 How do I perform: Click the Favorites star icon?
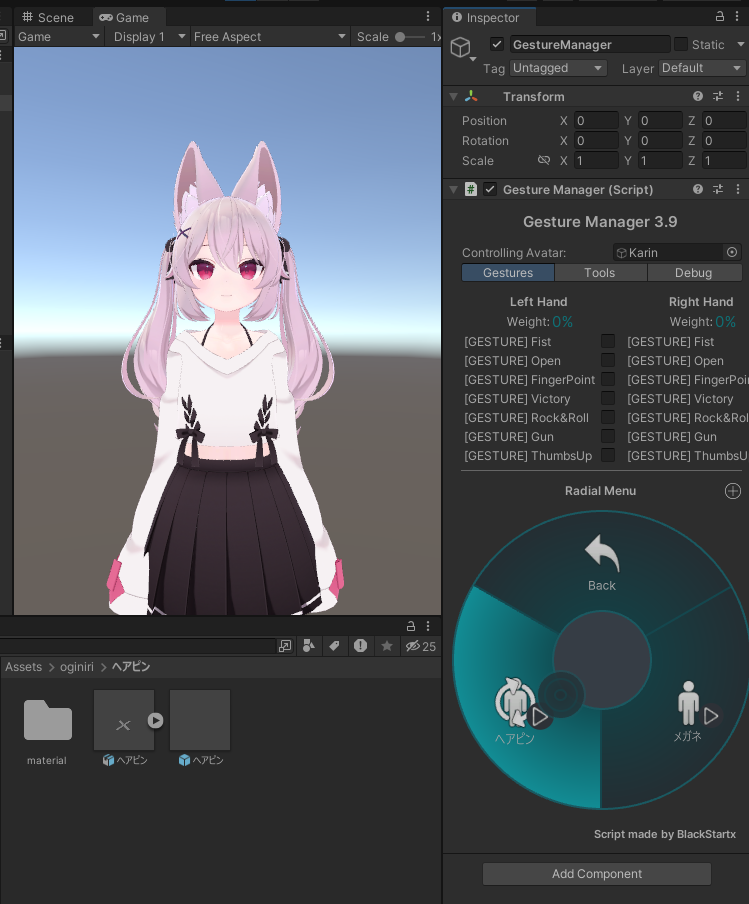tap(387, 646)
